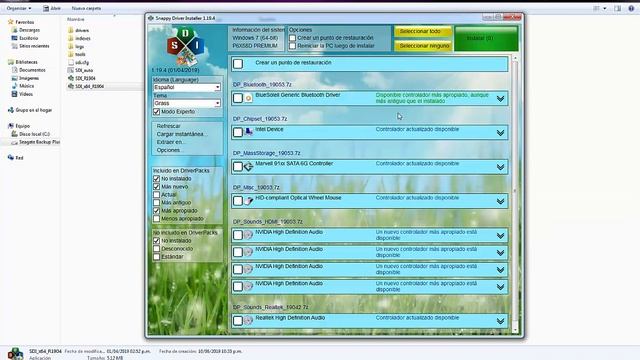This screenshot has height=360, width=640.
Task: Open the indexes folder in Explorer
Action: [79, 38]
